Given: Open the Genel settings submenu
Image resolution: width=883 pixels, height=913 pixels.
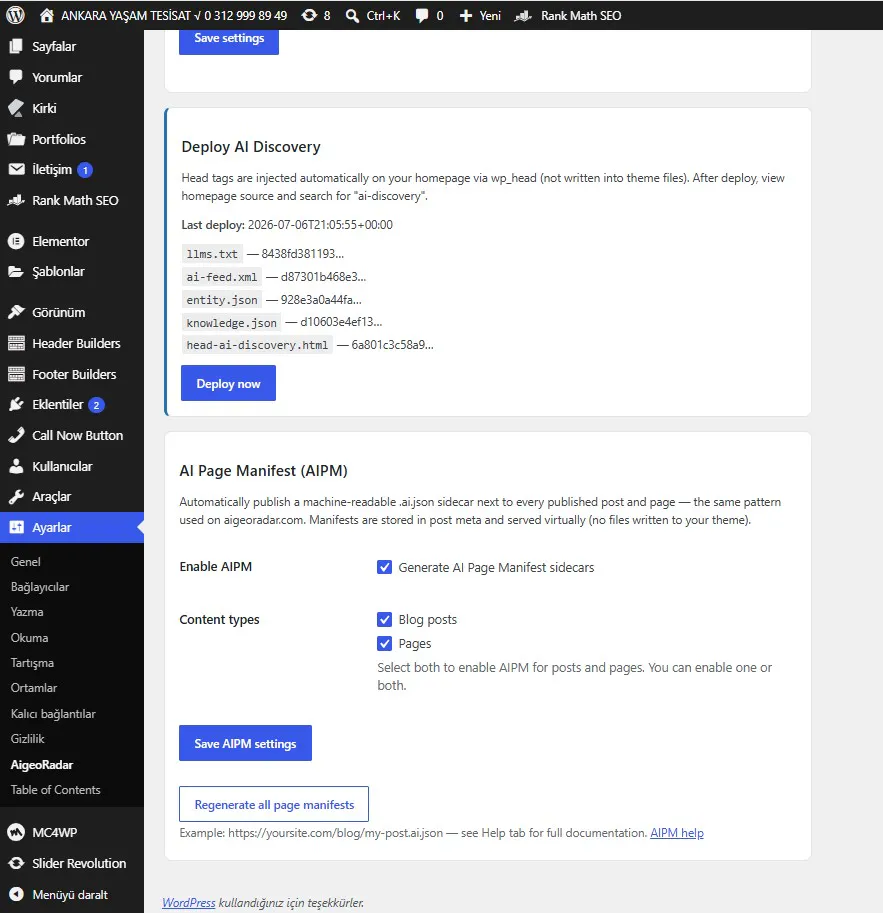Looking at the screenshot, I should pos(26,561).
